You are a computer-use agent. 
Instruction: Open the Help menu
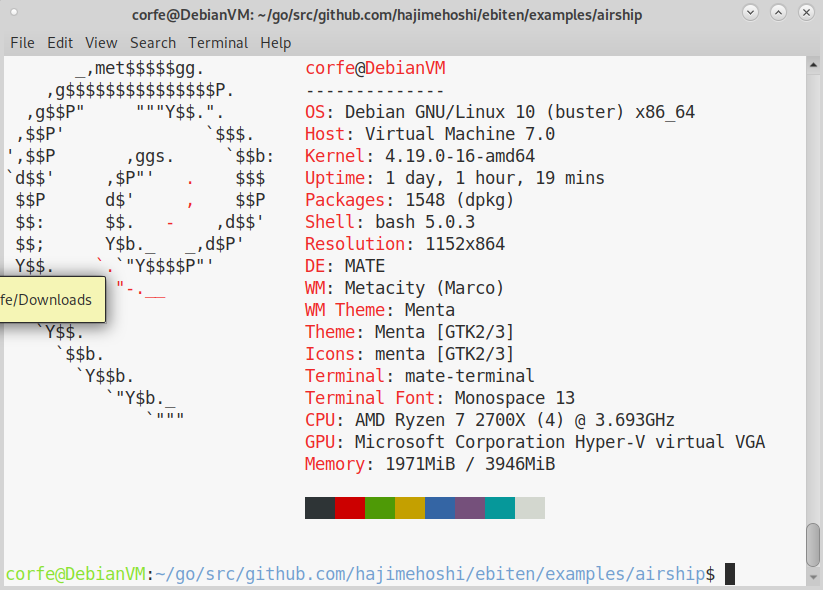click(276, 43)
